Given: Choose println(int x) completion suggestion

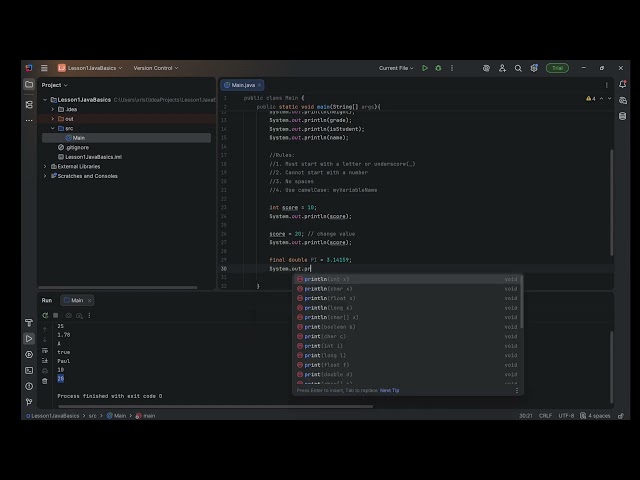Looking at the screenshot, I should tap(407, 279).
